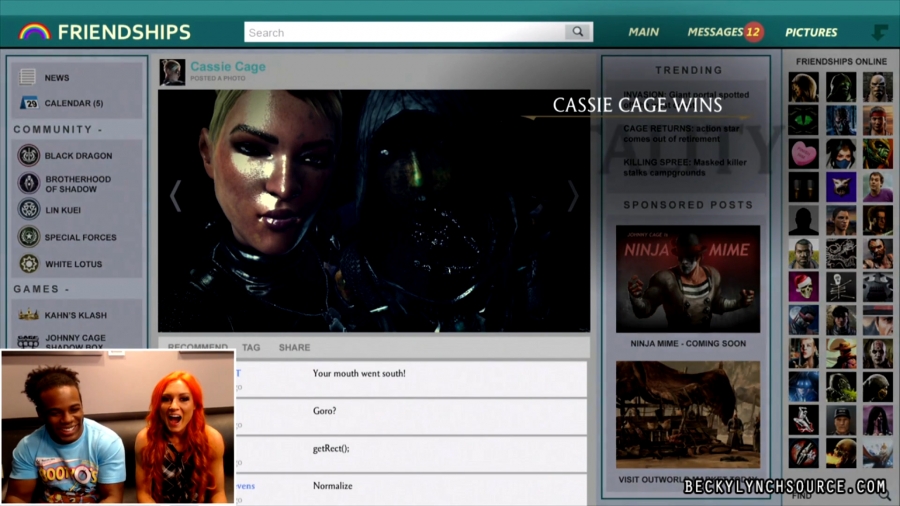Open the White Lotus community emblem
The width and height of the screenshot is (900, 506).
[x=29, y=264]
